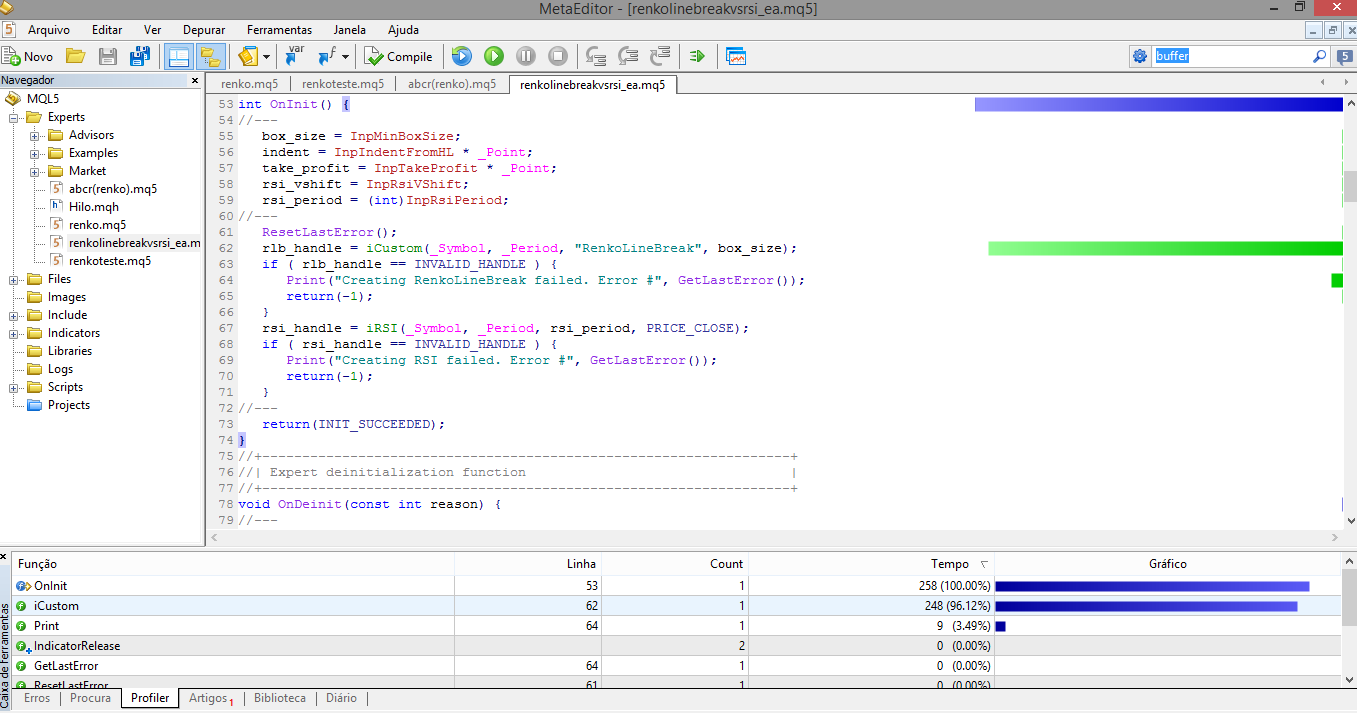The height and width of the screenshot is (713, 1357).
Task: Click the Compile button
Action: [x=398, y=57]
